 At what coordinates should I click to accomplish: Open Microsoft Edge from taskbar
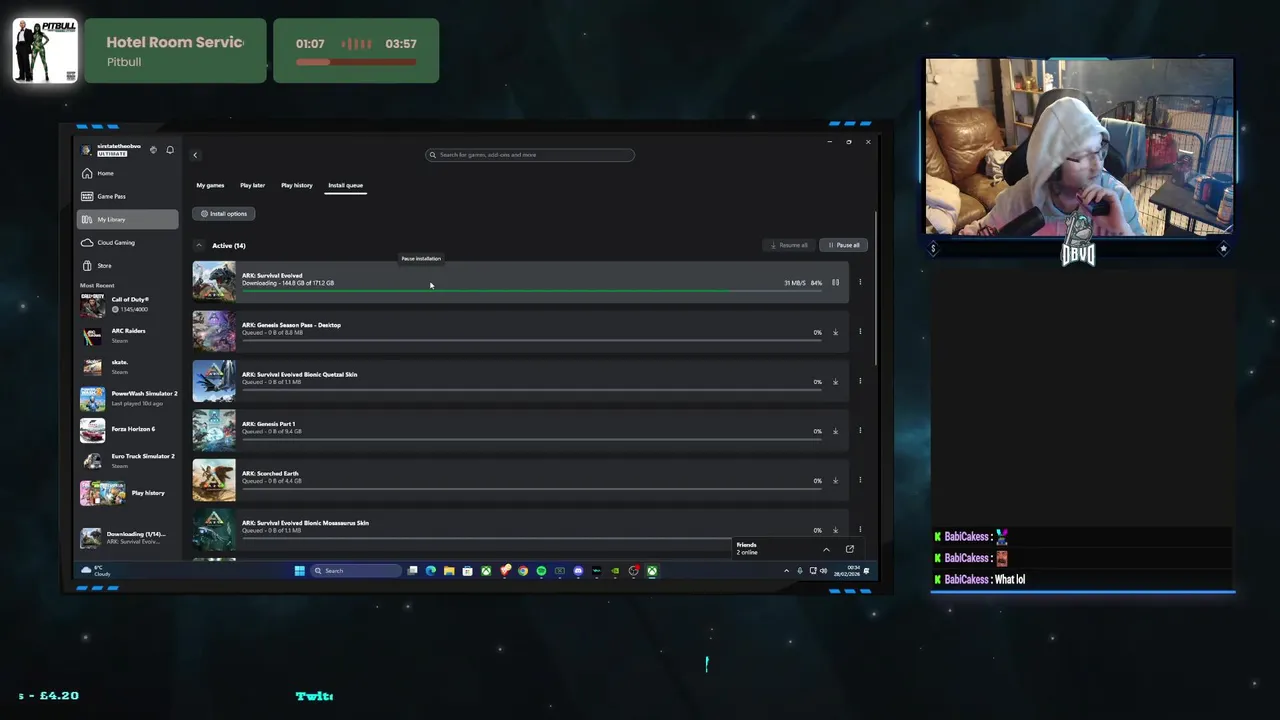[431, 571]
